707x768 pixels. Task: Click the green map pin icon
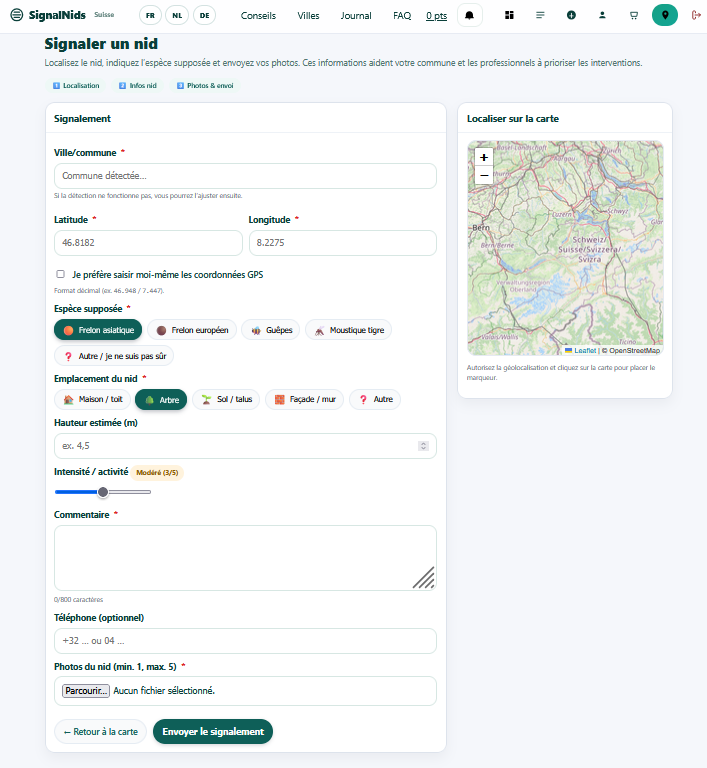[665, 16]
